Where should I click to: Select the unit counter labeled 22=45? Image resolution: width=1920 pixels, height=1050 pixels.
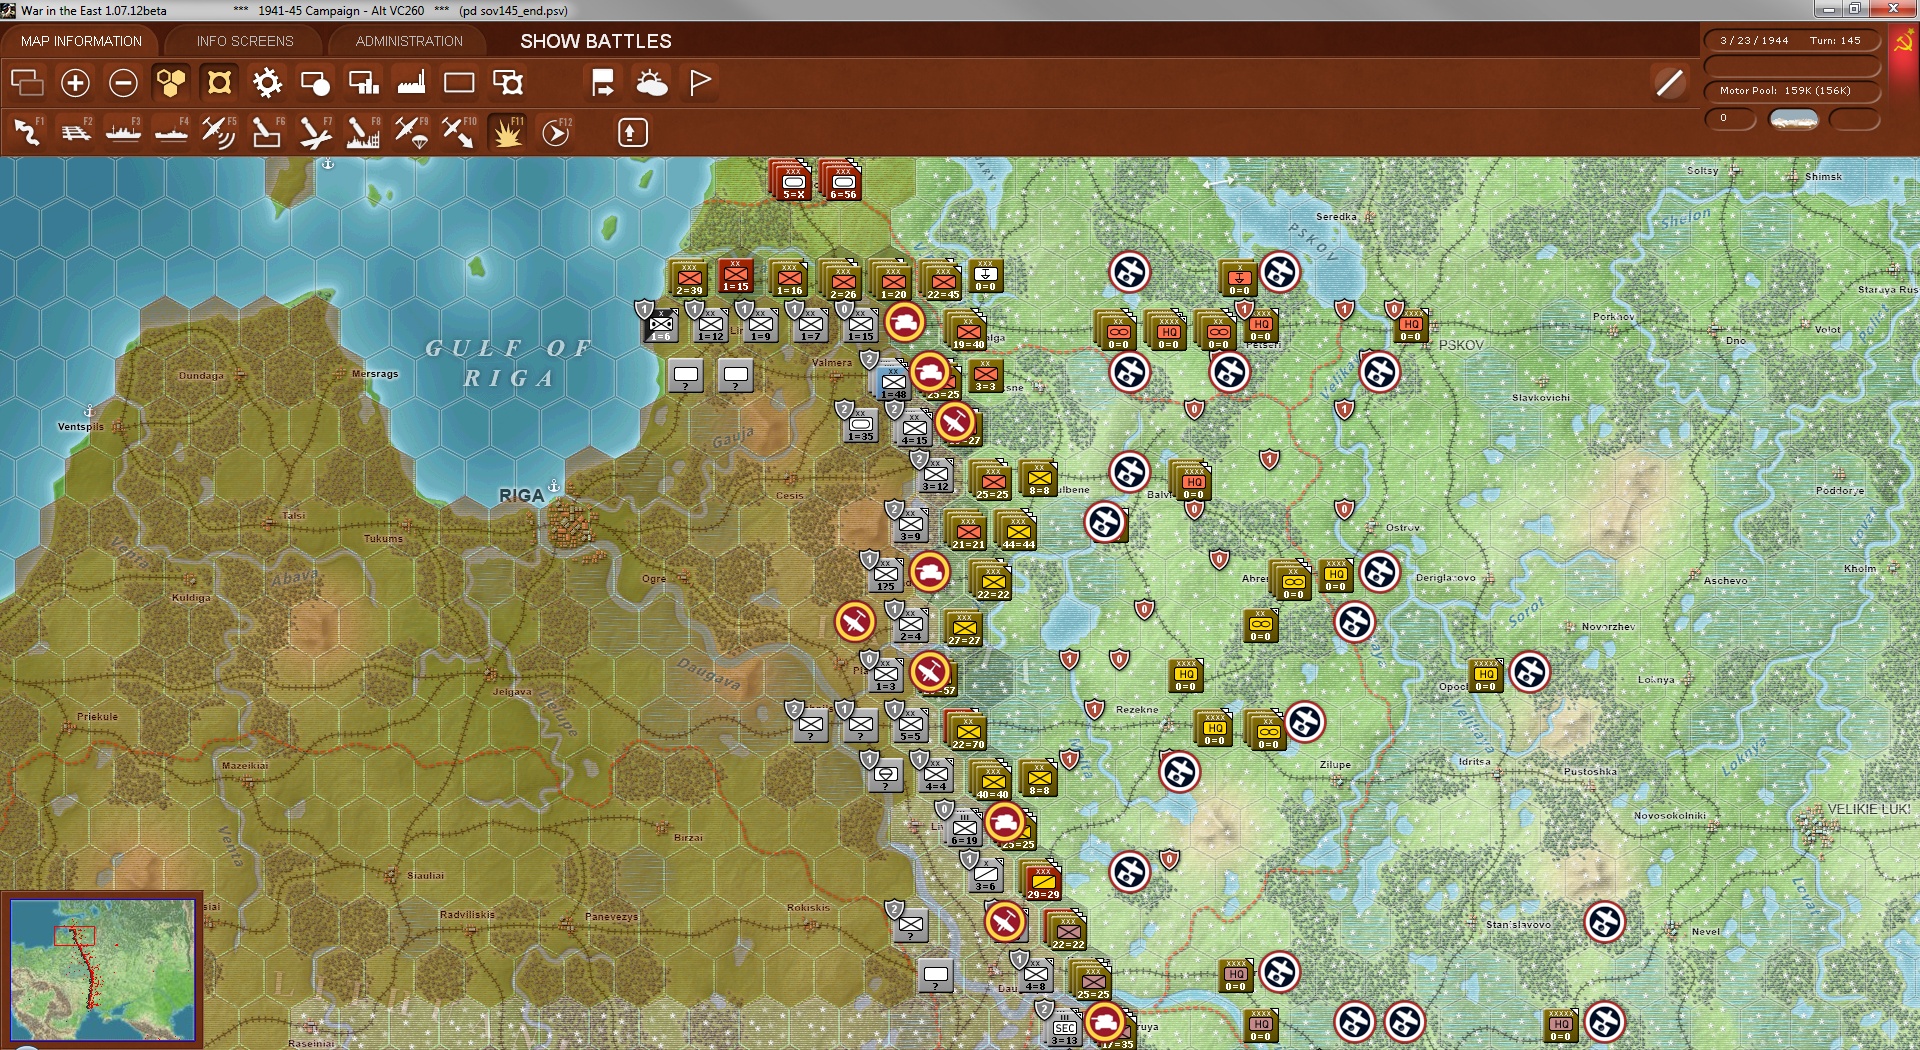tap(942, 283)
